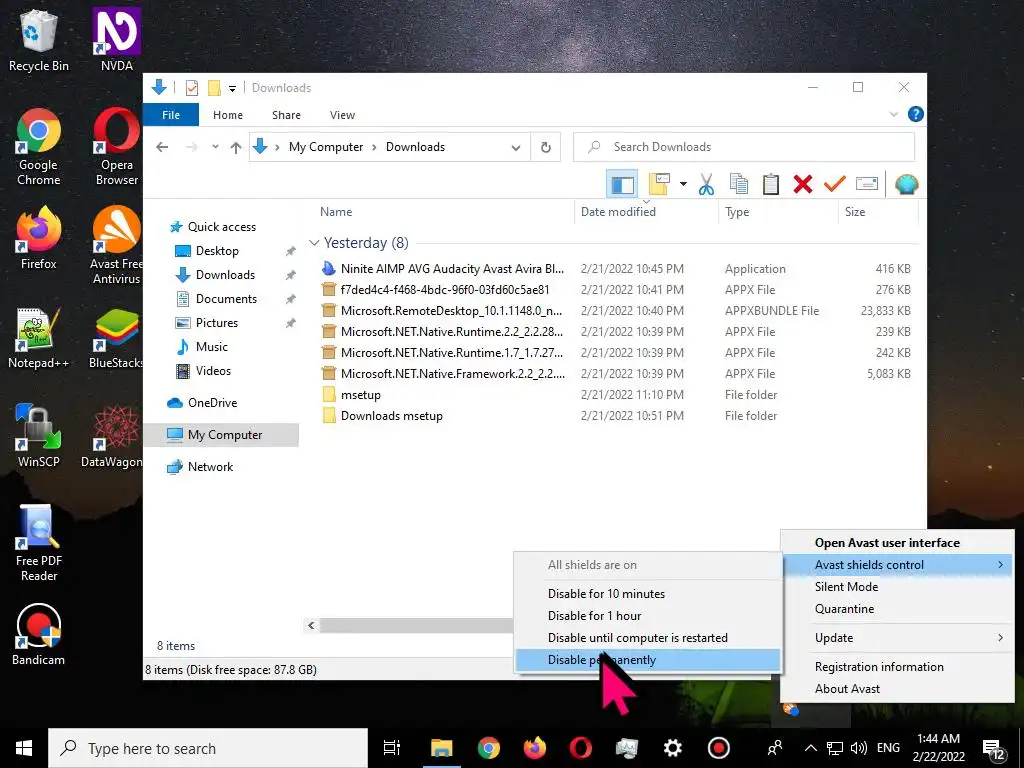The image size is (1024, 768).
Task: Select Disable for 10 minutes
Action: pos(648,594)
